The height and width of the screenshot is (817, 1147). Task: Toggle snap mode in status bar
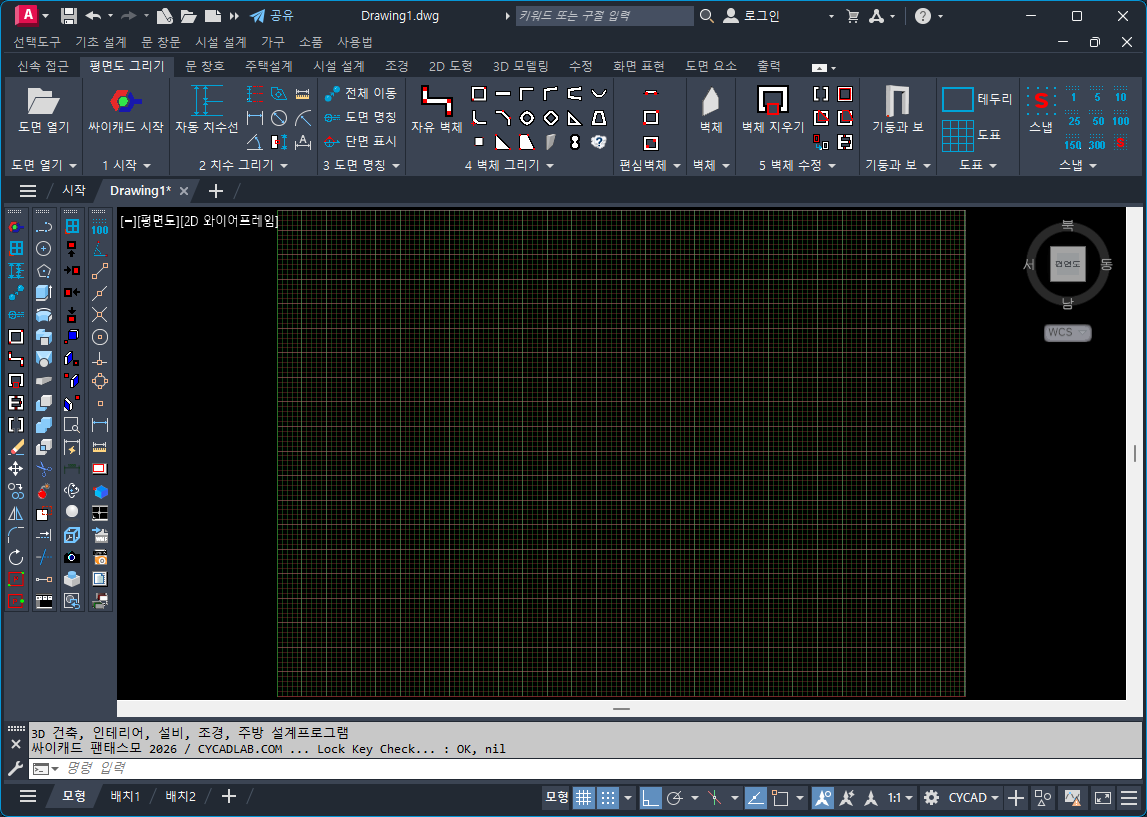607,797
